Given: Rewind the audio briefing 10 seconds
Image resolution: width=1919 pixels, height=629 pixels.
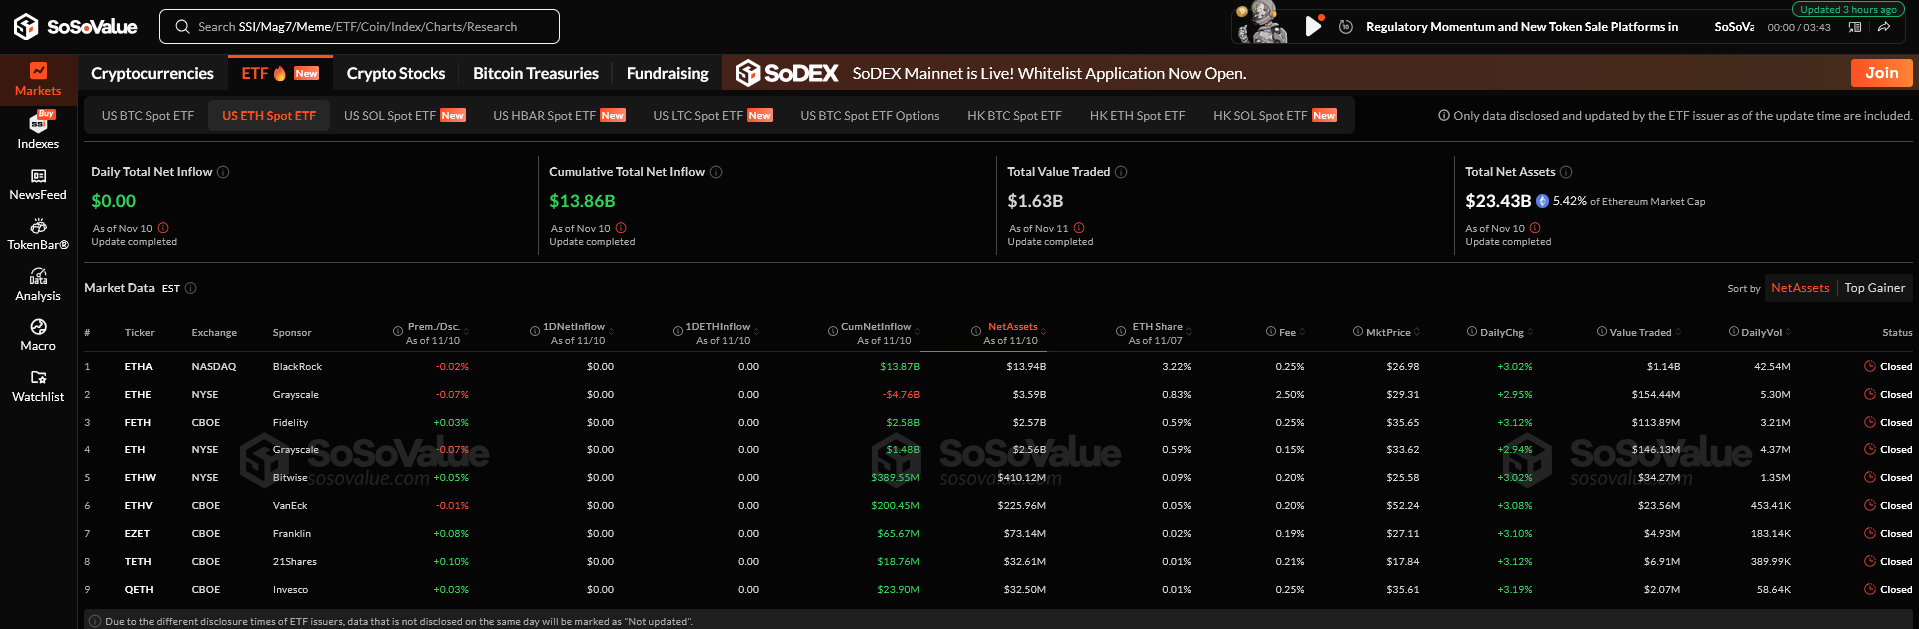Looking at the screenshot, I should 1346,27.
